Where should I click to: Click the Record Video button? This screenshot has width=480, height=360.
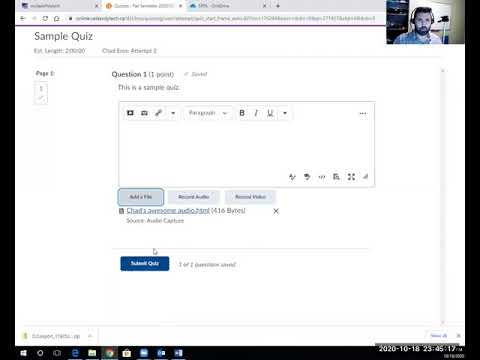click(x=250, y=197)
